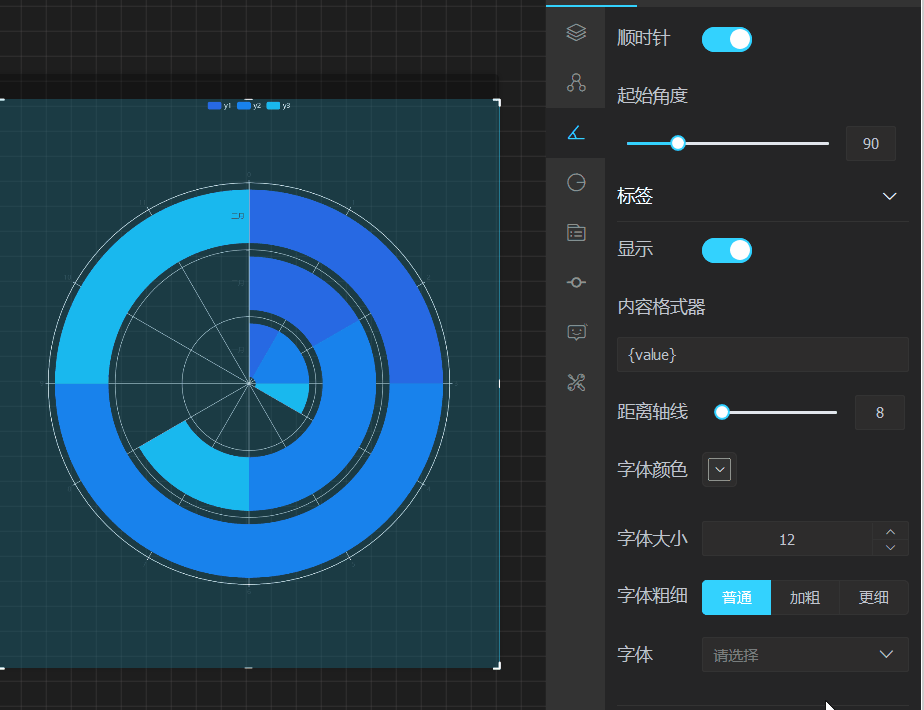Open the layers stack icon tab
Image resolution: width=924 pixels, height=710 pixels.
tap(576, 32)
